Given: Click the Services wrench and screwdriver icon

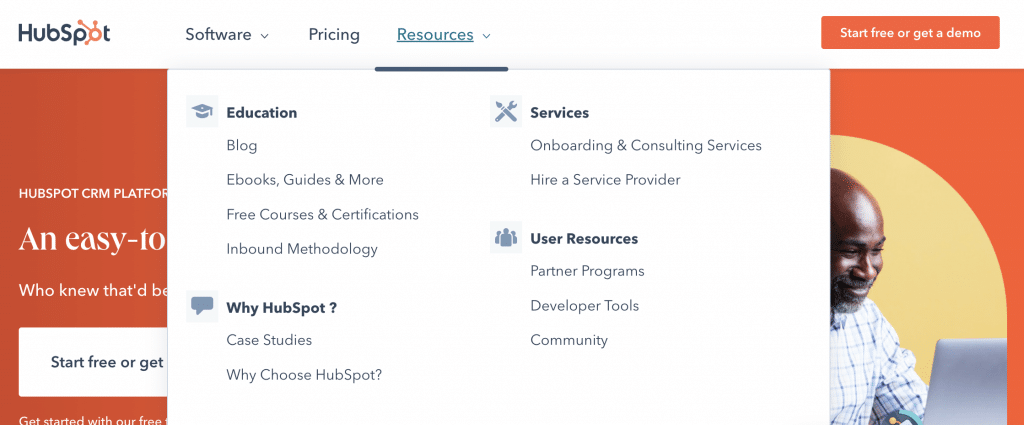Looking at the screenshot, I should pyautogui.click(x=506, y=112).
